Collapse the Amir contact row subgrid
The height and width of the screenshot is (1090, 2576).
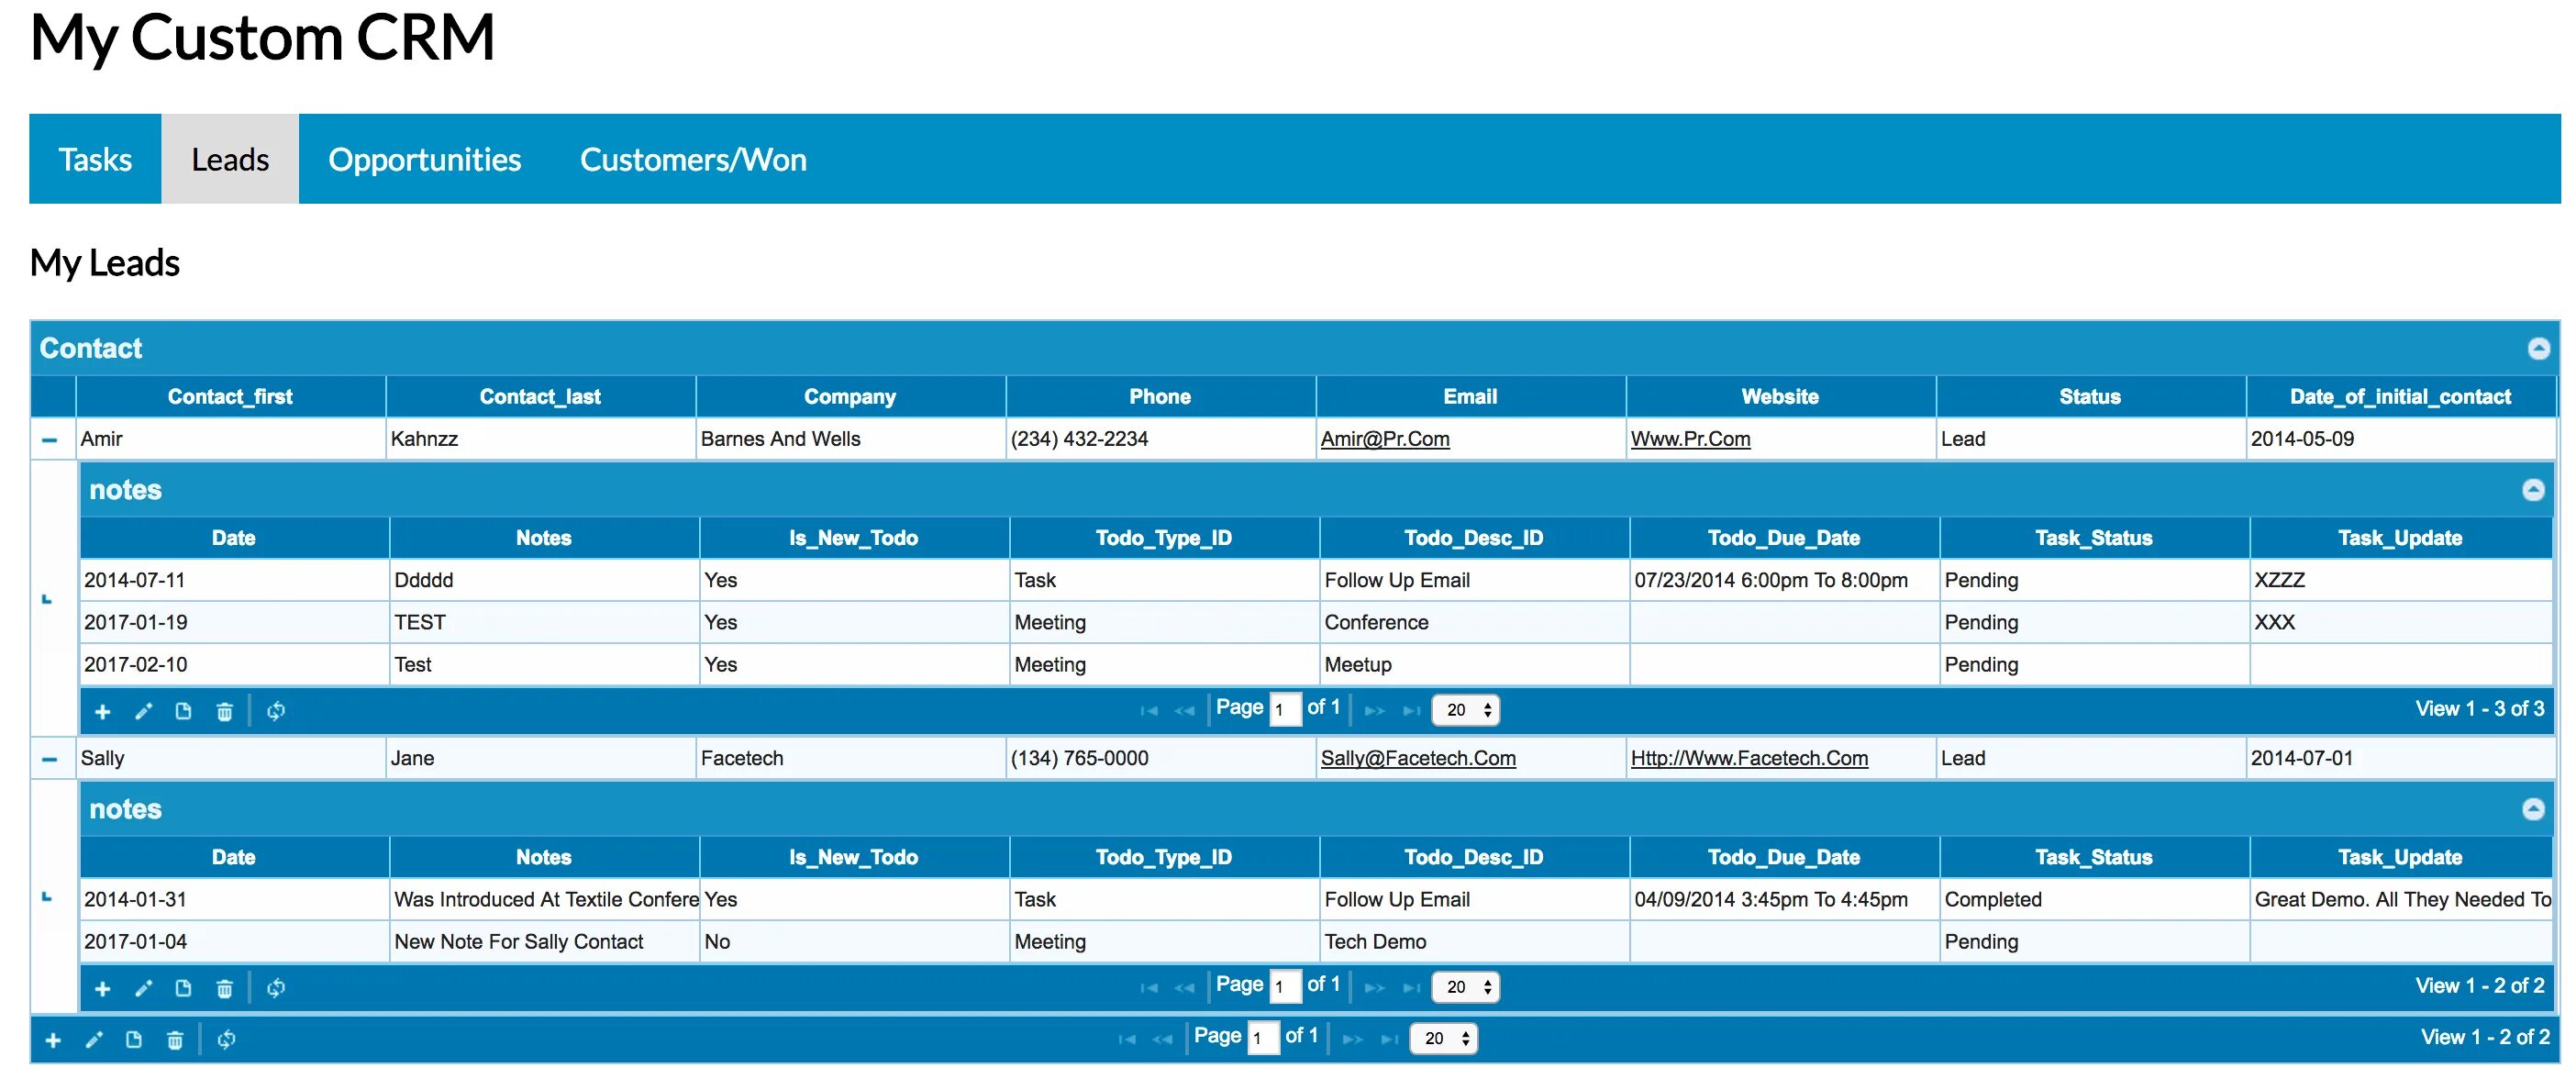tap(50, 440)
